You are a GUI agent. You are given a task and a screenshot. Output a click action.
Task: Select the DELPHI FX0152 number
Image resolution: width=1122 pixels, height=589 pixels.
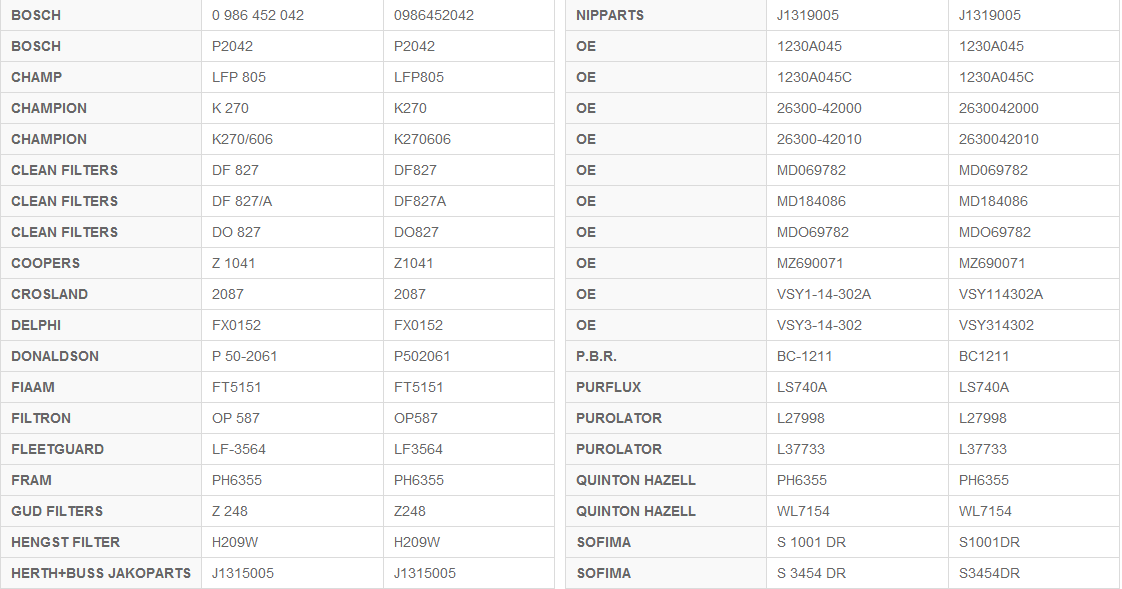point(236,325)
